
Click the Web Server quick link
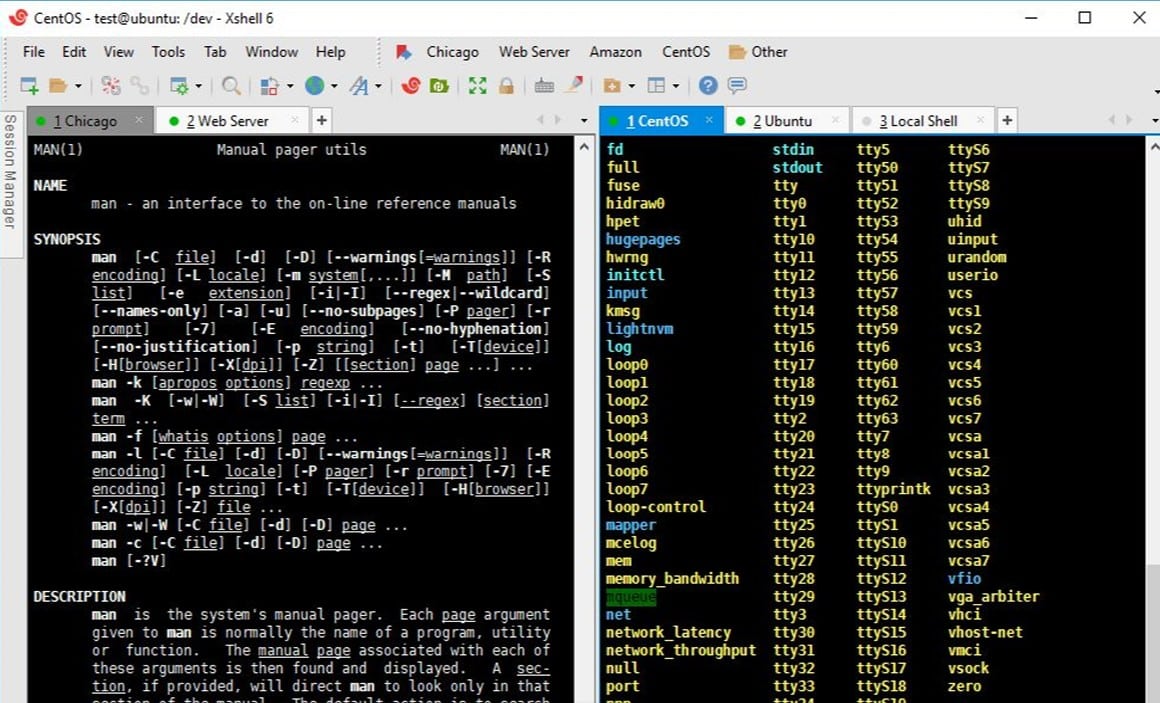(x=534, y=52)
